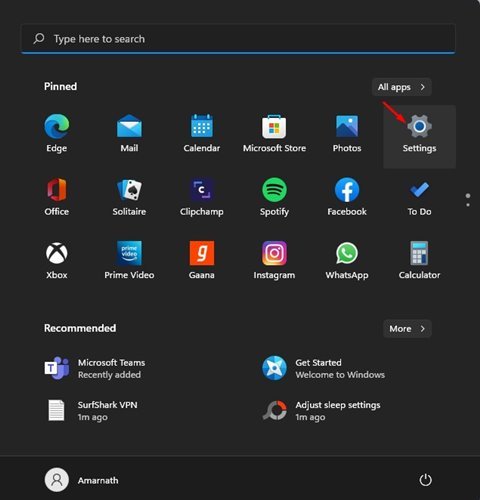Show More recommended items

407,329
